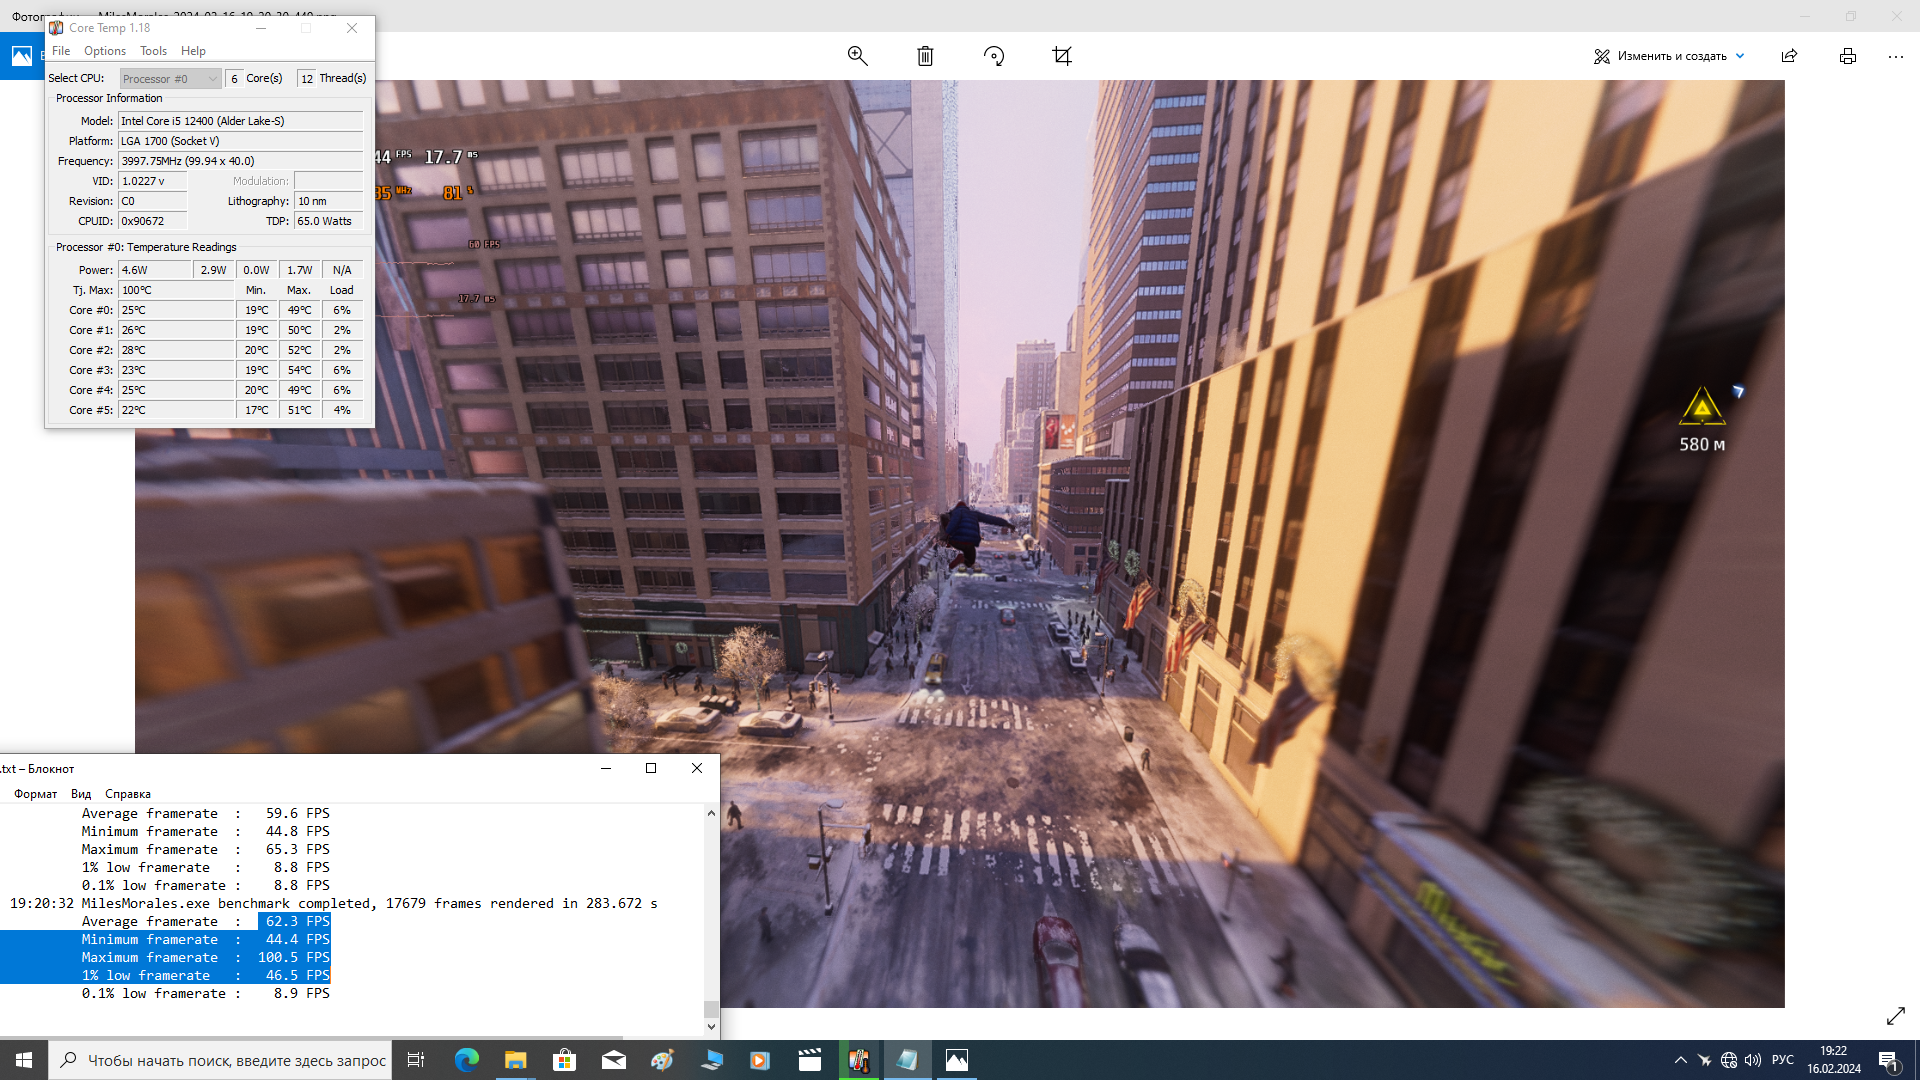1920x1080 pixels.
Task: Click the share icon in Photos toolbar
Action: (1789, 56)
